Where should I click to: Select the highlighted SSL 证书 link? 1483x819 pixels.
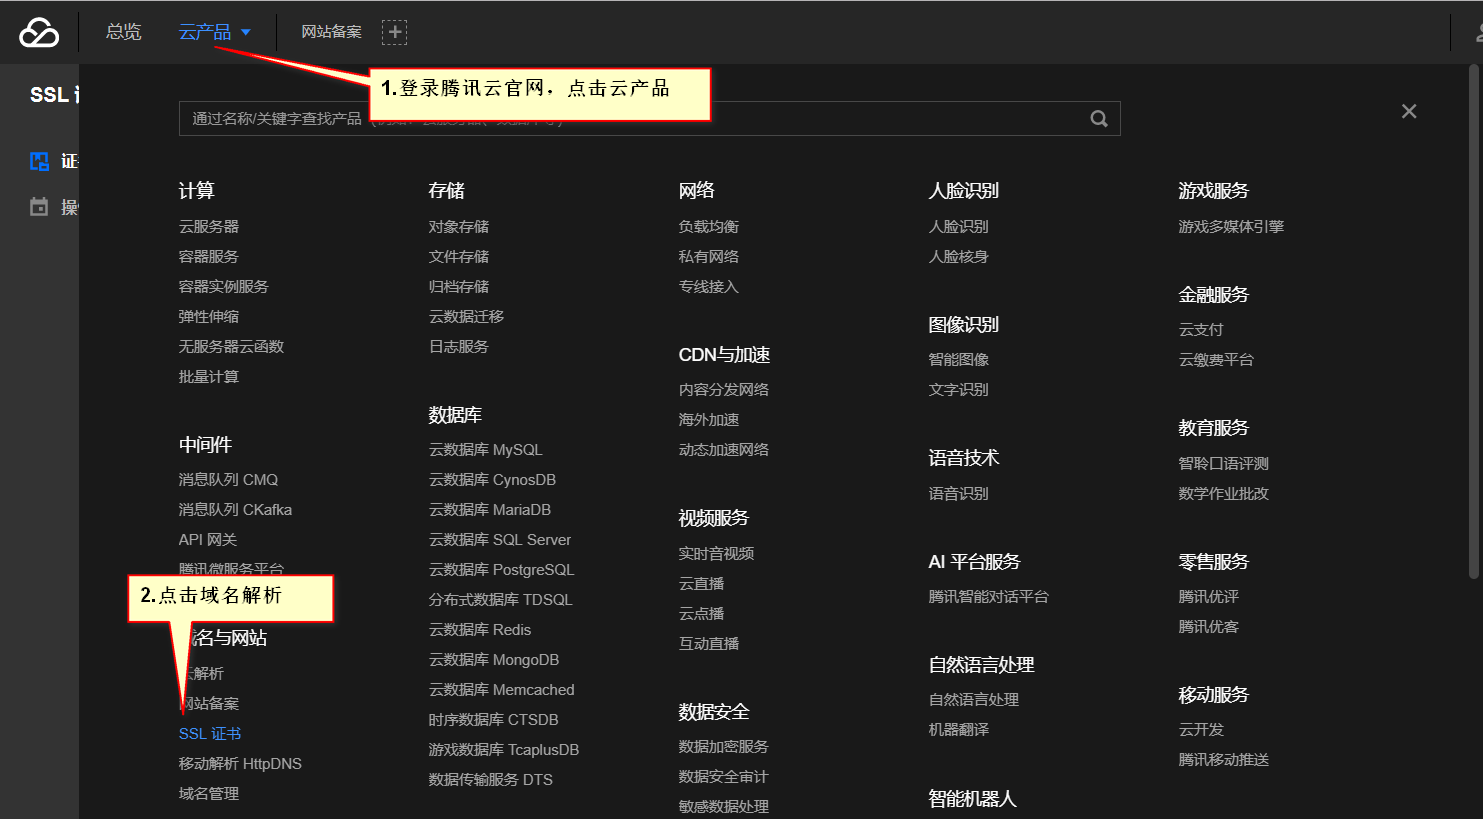(210, 734)
